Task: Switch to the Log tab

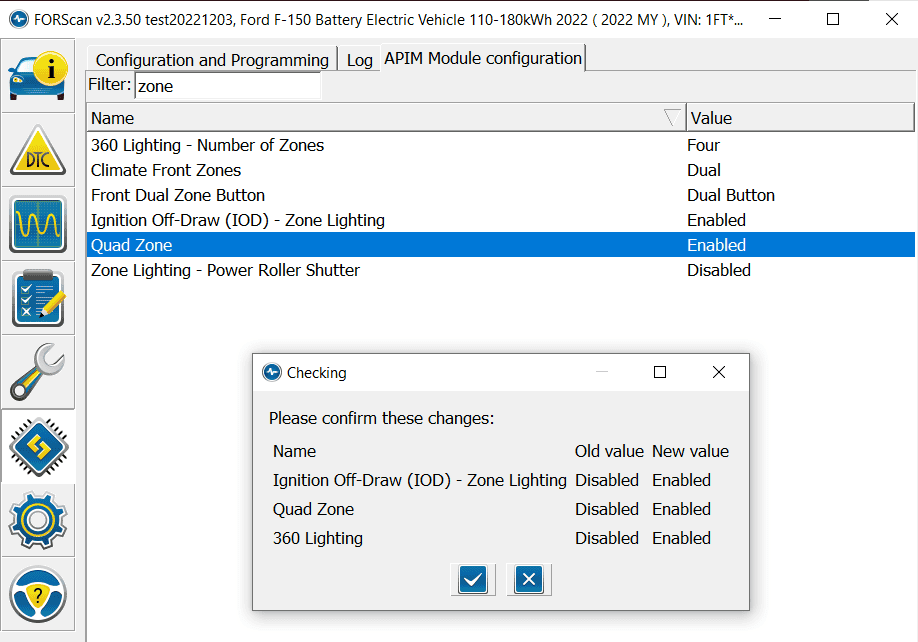Action: [x=359, y=60]
